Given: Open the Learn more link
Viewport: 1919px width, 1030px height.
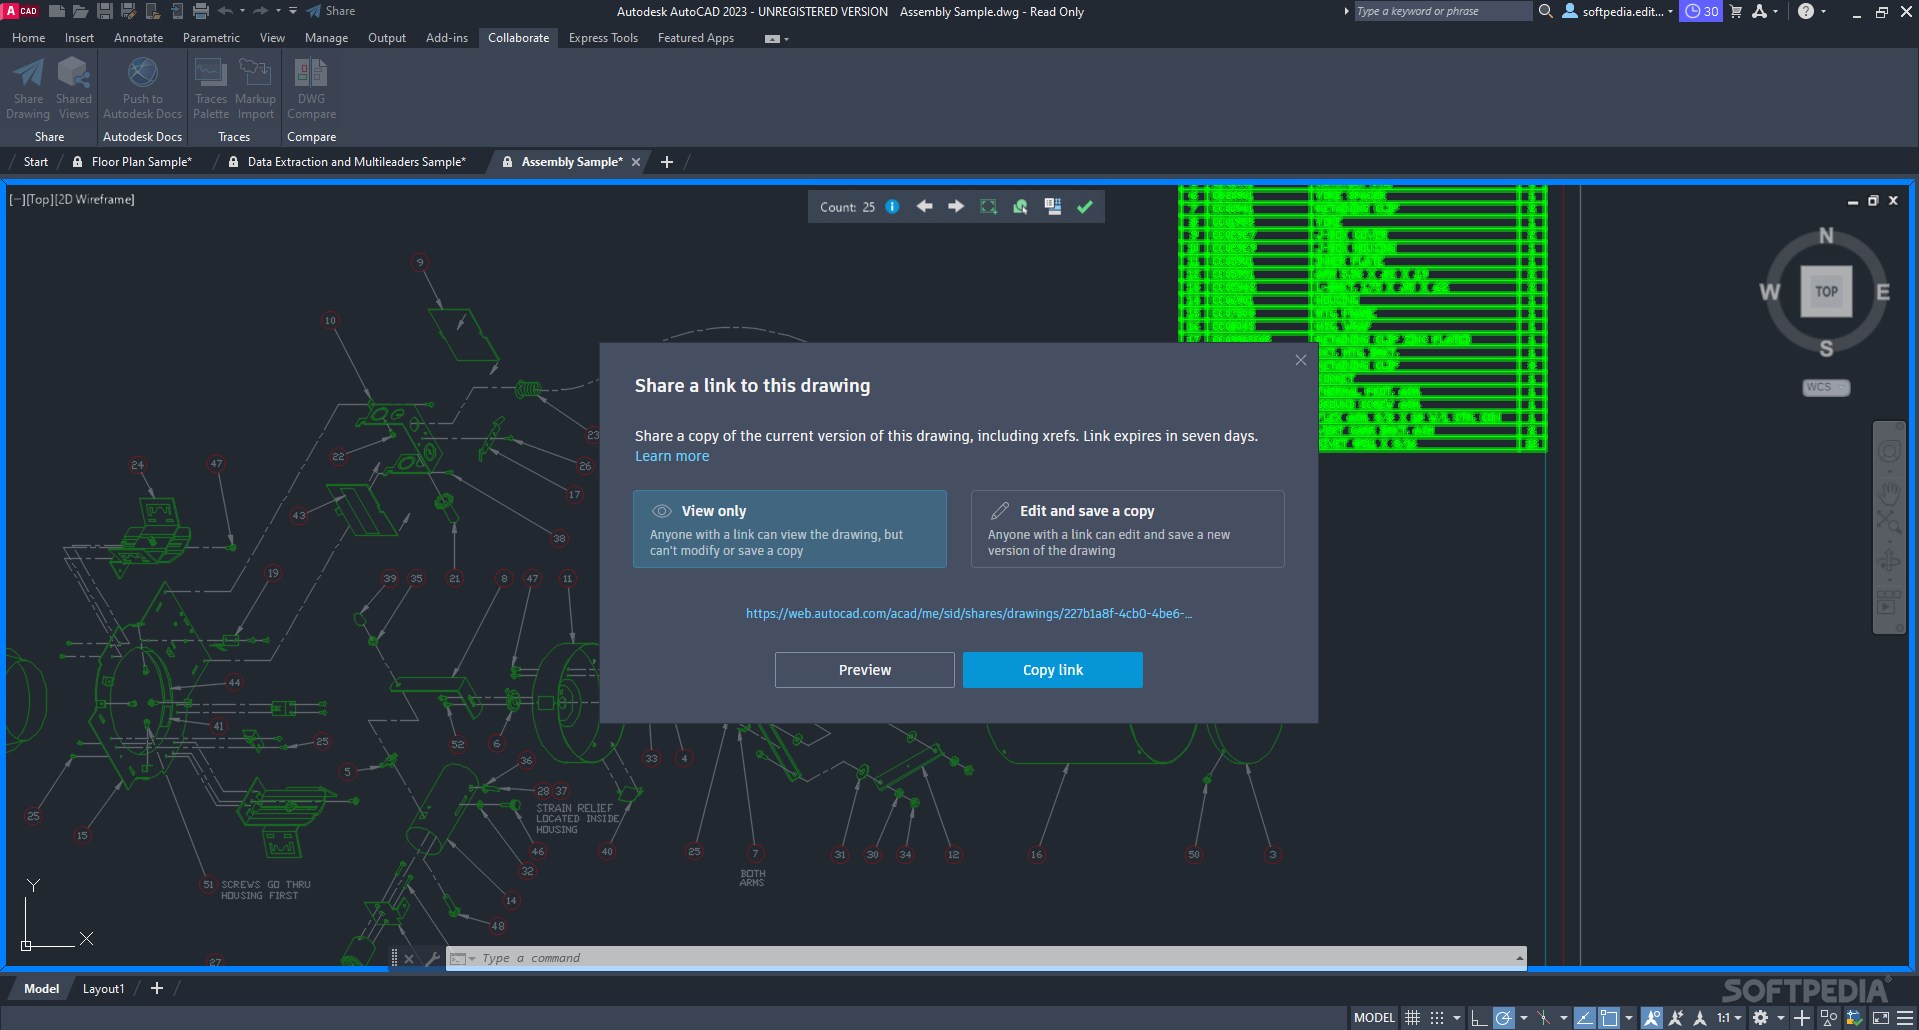Looking at the screenshot, I should coord(672,456).
